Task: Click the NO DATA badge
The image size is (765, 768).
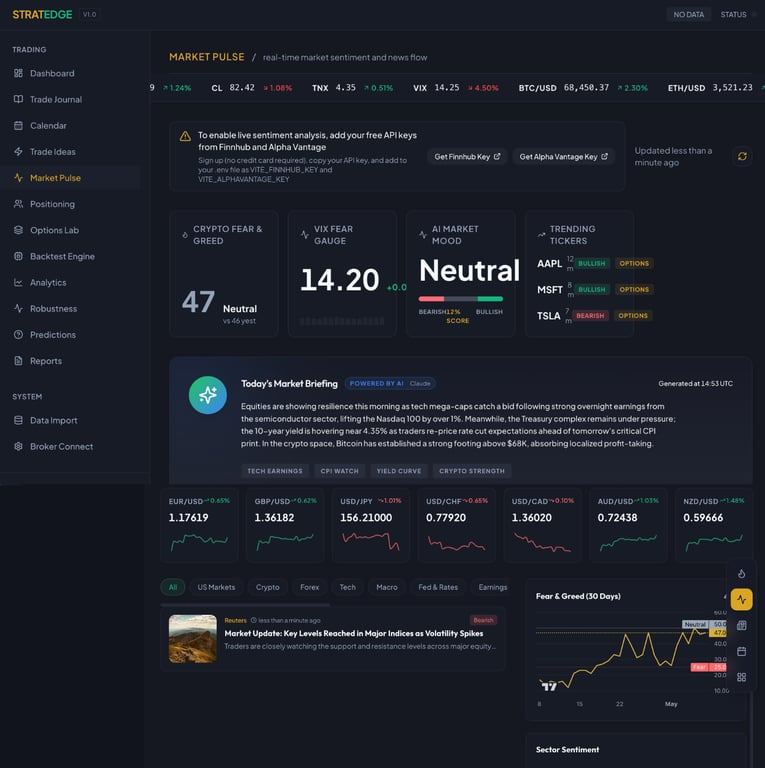Action: [x=688, y=15]
